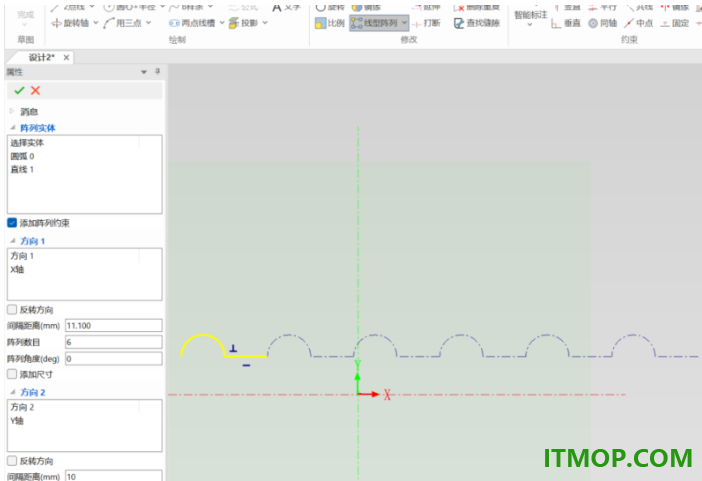Click the red X to cancel the pattern
This screenshot has height=481, width=702.
click(35, 90)
